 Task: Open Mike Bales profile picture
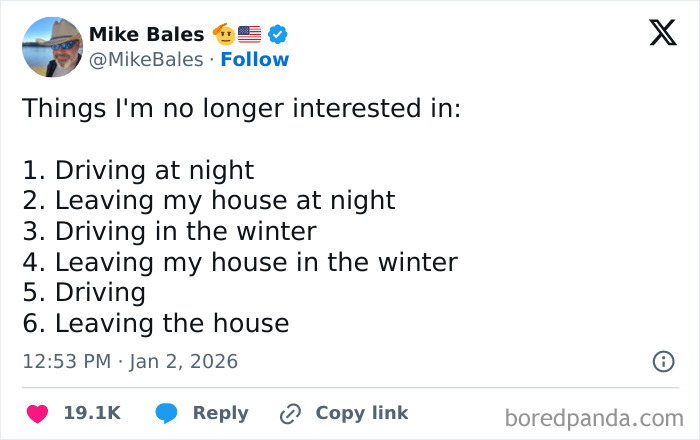52,47
